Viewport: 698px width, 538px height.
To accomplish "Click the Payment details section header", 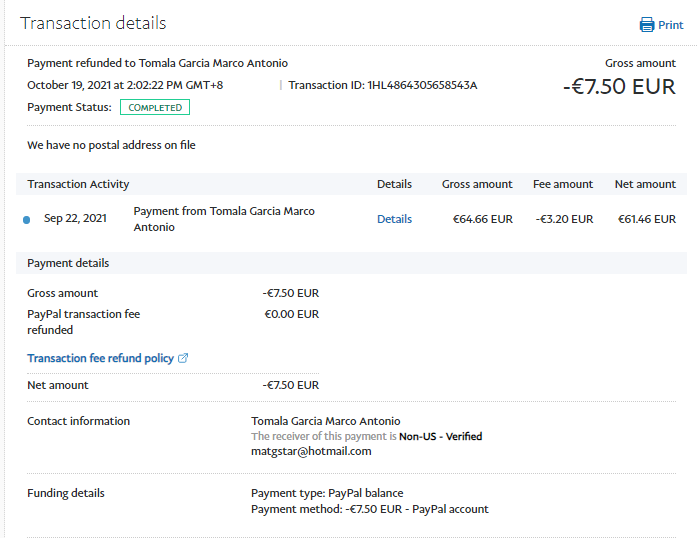I will (68, 263).
